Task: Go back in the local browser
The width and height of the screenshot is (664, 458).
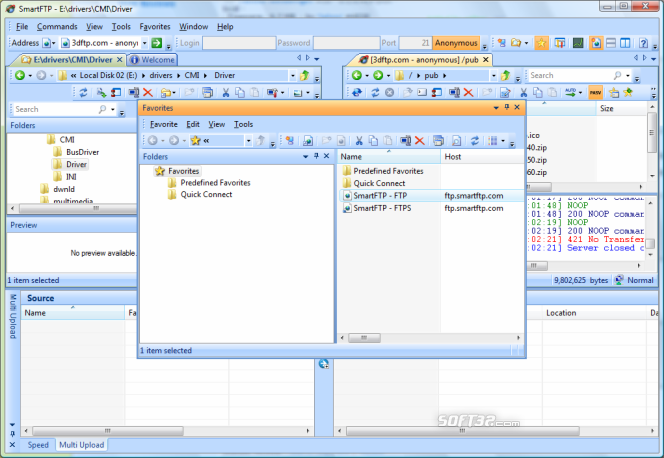Action: tap(19, 75)
